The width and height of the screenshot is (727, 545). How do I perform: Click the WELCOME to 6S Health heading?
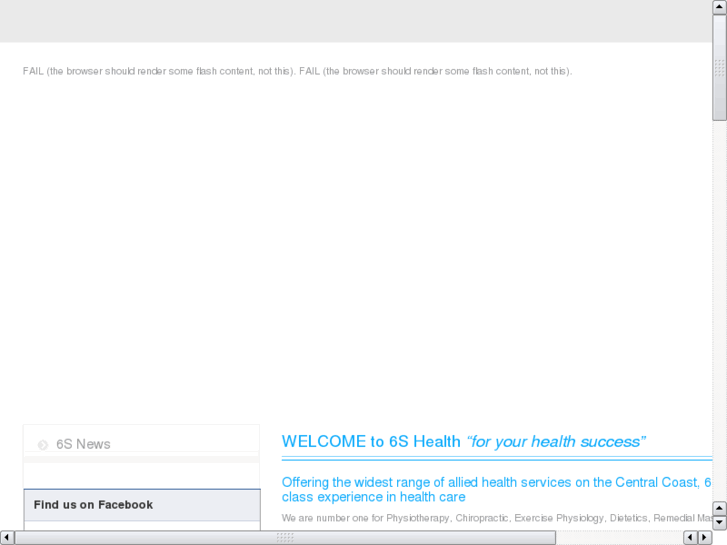point(463,442)
